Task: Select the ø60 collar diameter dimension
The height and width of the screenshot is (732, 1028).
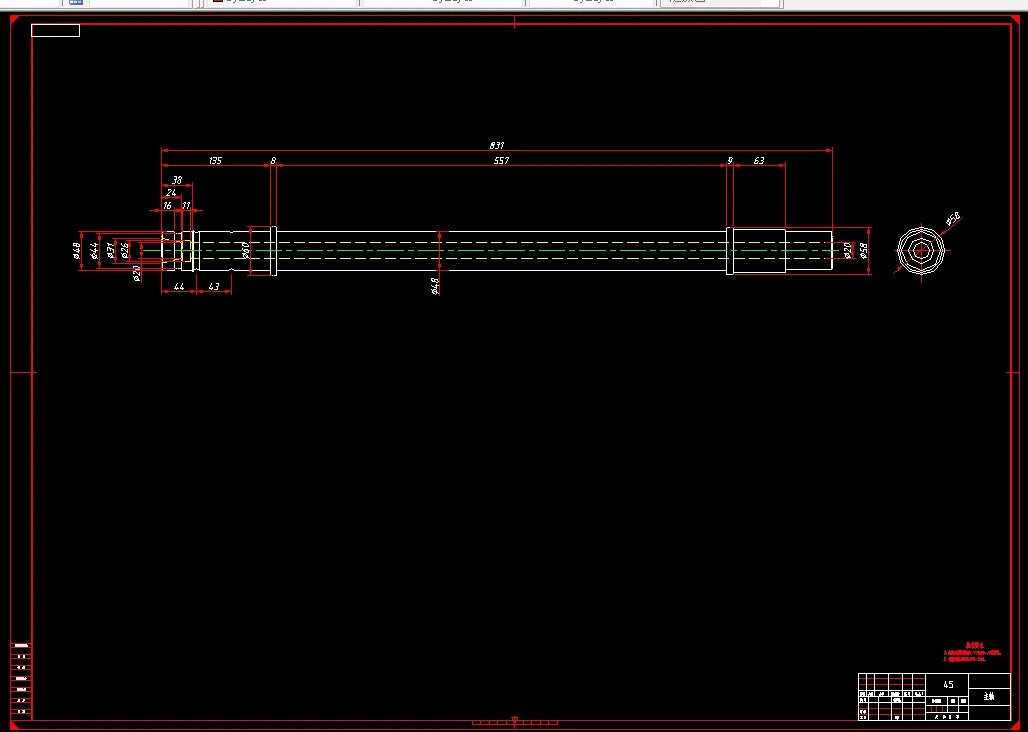Action: [245, 250]
